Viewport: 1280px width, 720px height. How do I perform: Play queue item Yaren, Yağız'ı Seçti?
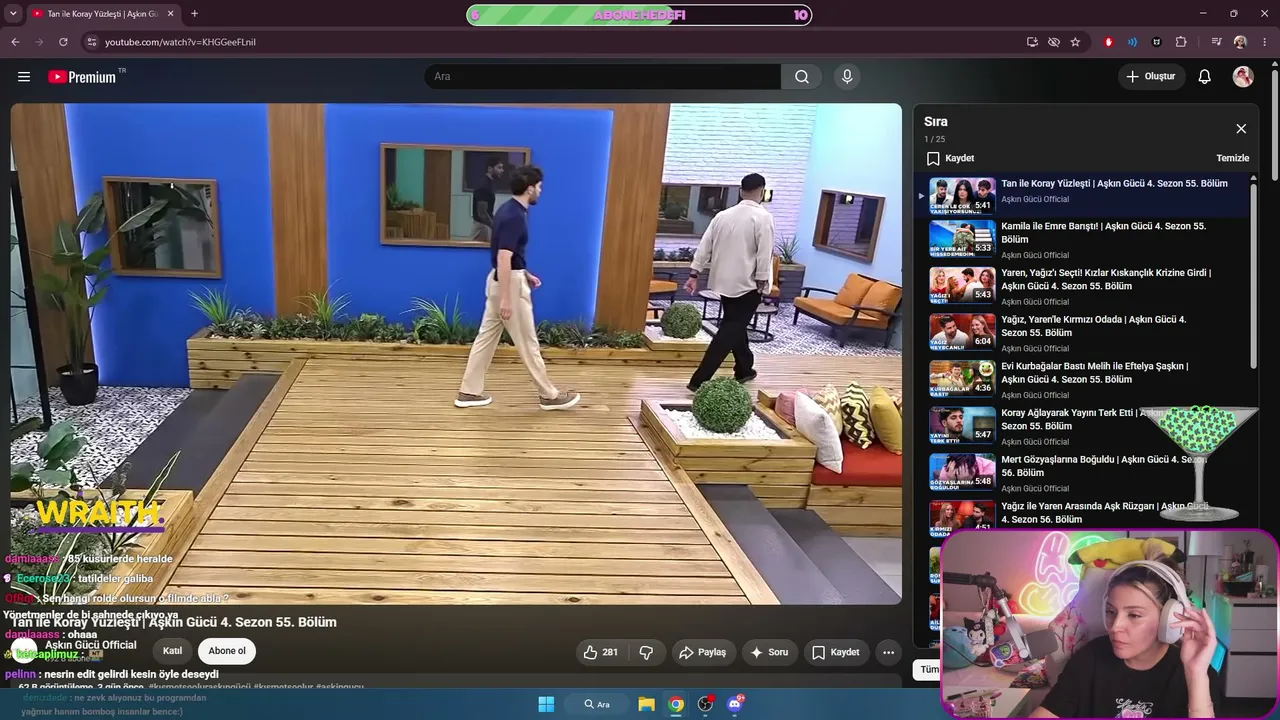(x=1084, y=287)
